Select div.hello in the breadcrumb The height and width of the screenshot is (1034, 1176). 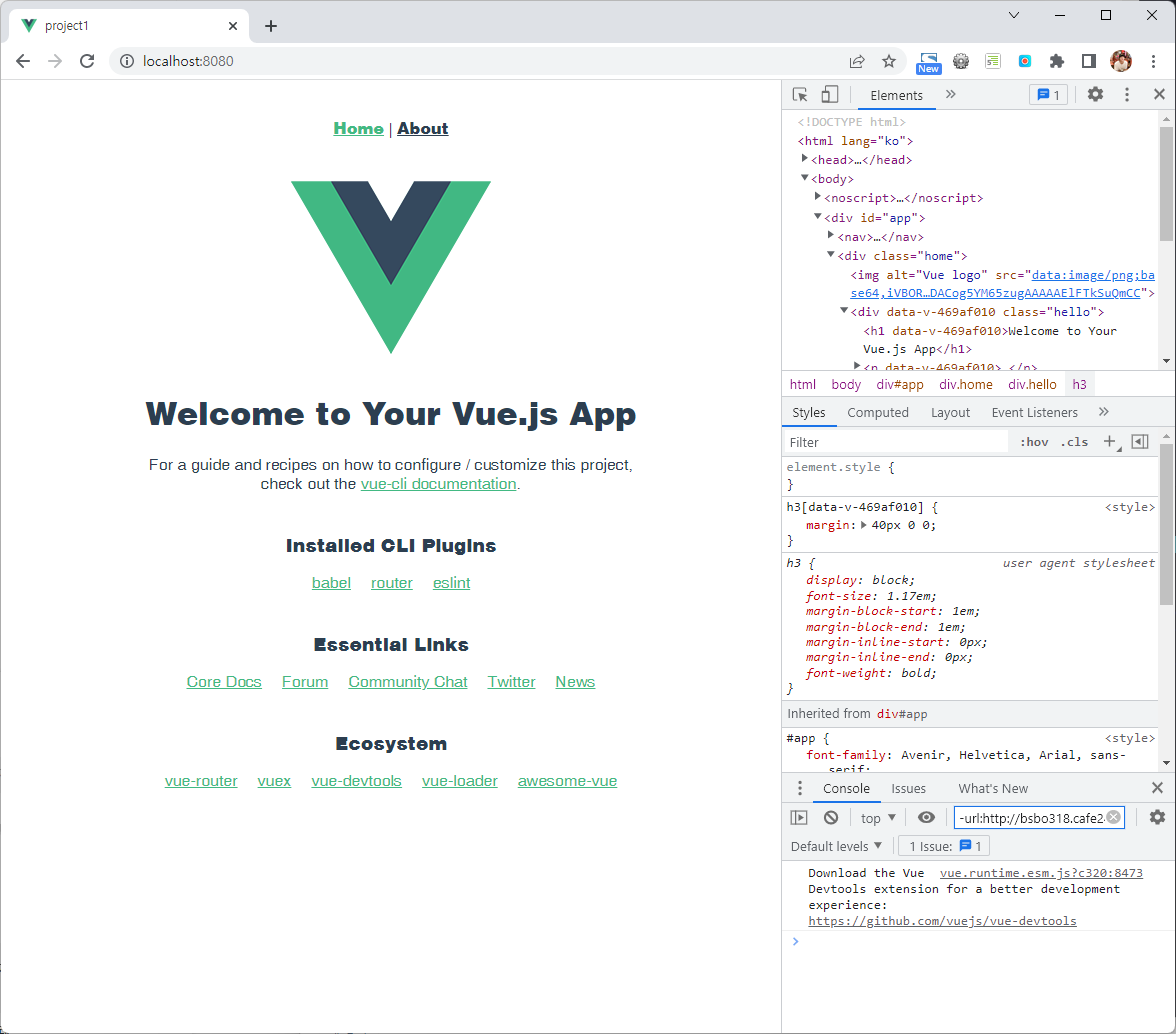click(1032, 385)
